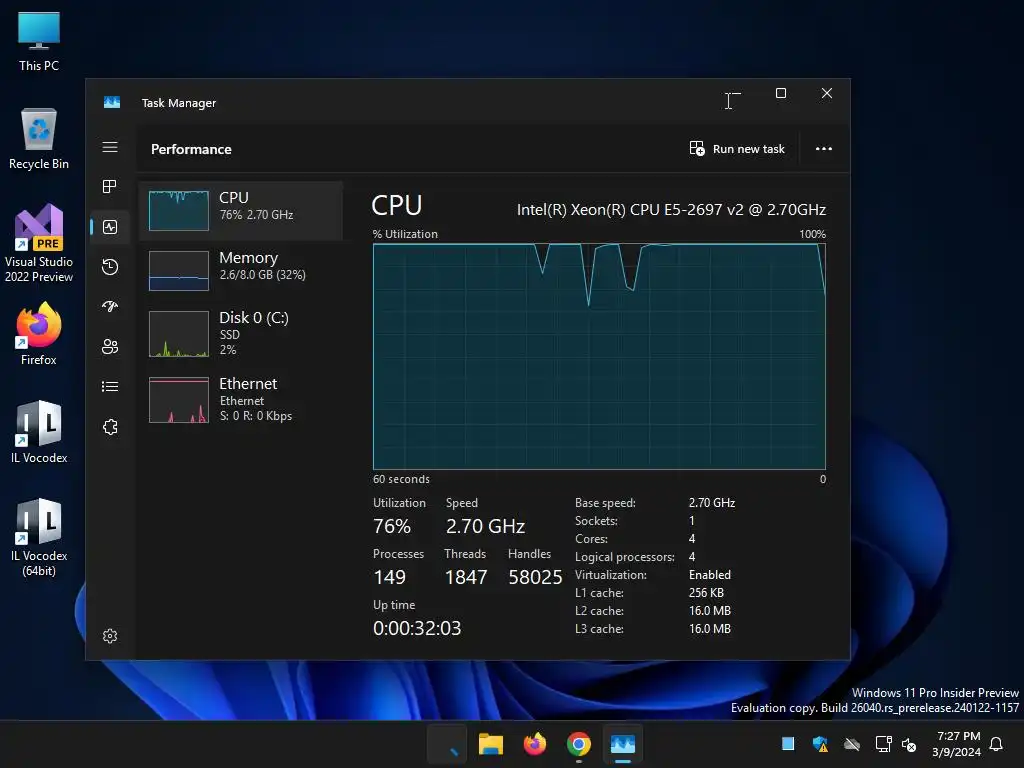Click the Task Manager title bar icon
The width and height of the screenshot is (1024, 768).
click(112, 103)
